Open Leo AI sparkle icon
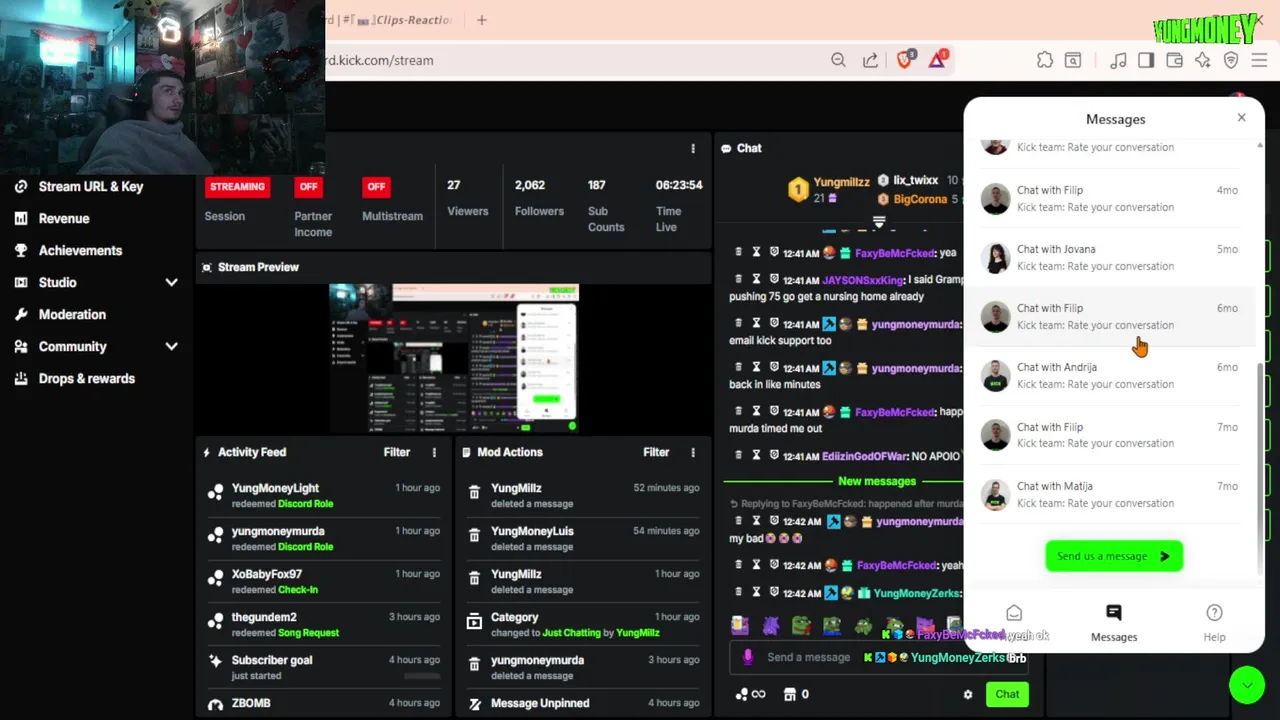 [x=1203, y=60]
